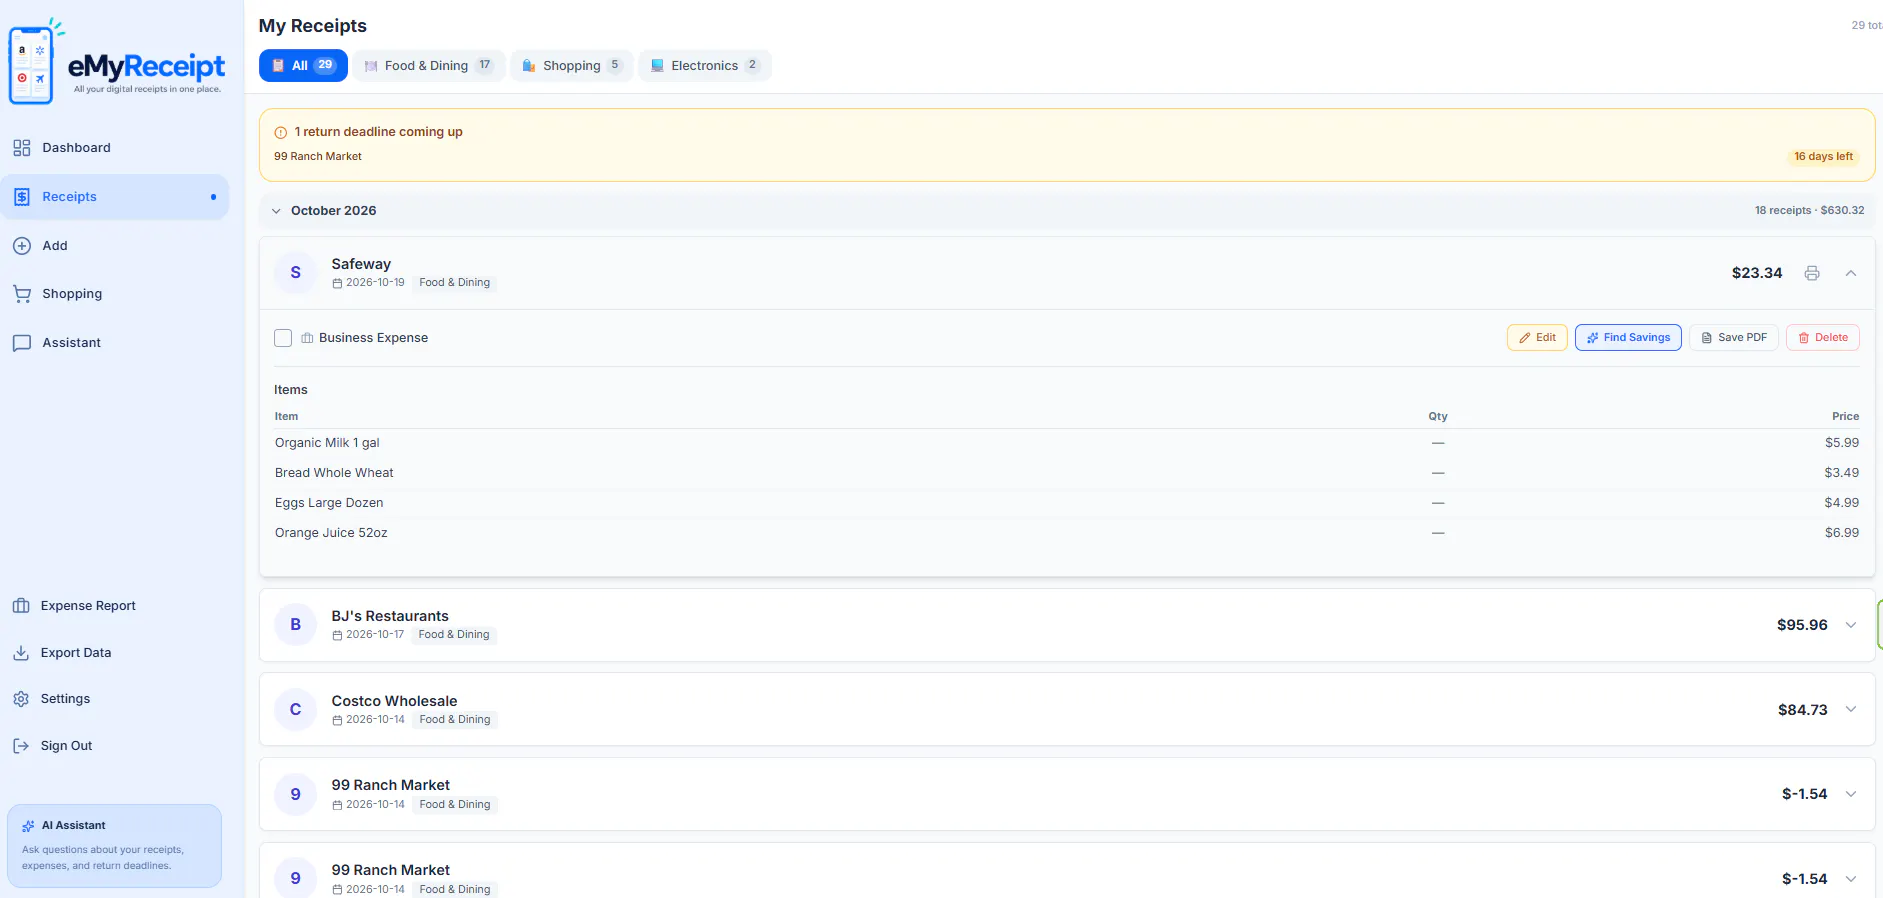
Task: Click 99 Ranch Market in deadline banner
Action: pos(318,157)
